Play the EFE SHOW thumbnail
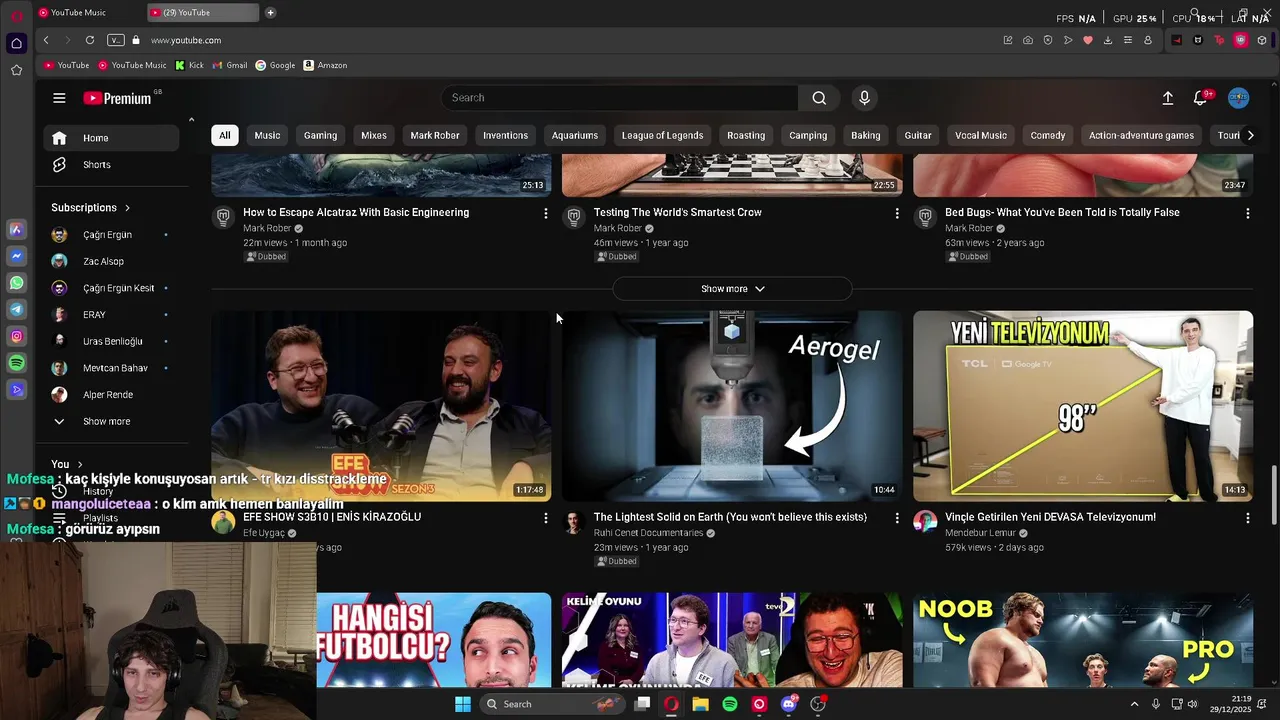This screenshot has width=1280, height=720. click(x=381, y=406)
